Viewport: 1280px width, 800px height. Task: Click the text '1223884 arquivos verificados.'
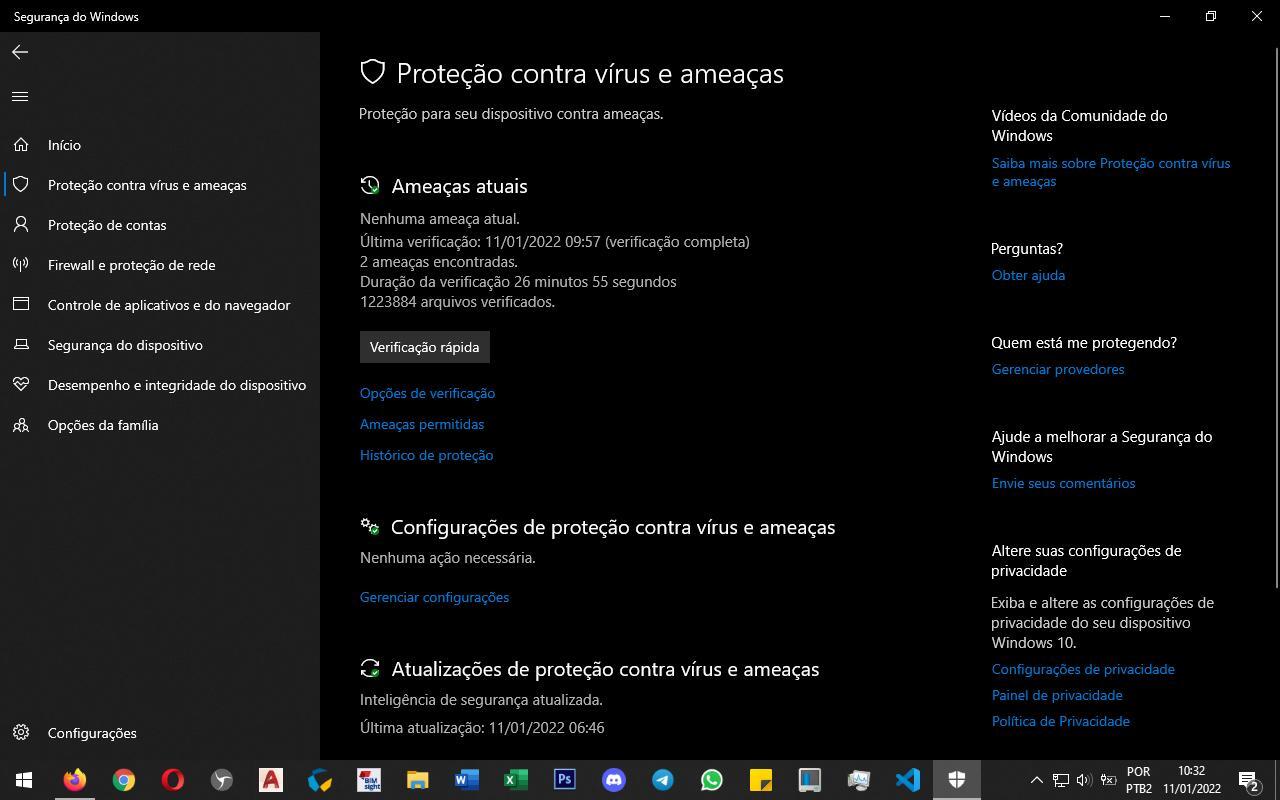457,302
